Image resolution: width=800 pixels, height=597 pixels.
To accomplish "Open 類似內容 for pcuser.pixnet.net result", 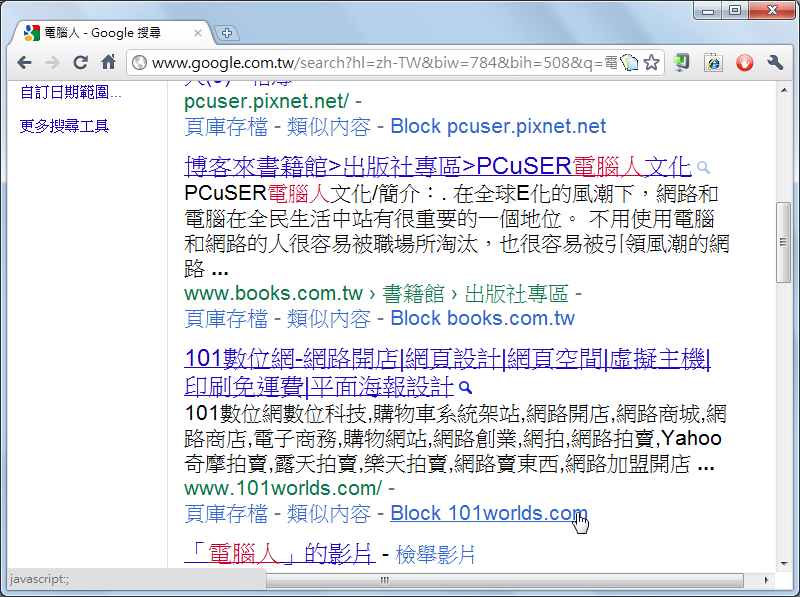I will (329, 127).
